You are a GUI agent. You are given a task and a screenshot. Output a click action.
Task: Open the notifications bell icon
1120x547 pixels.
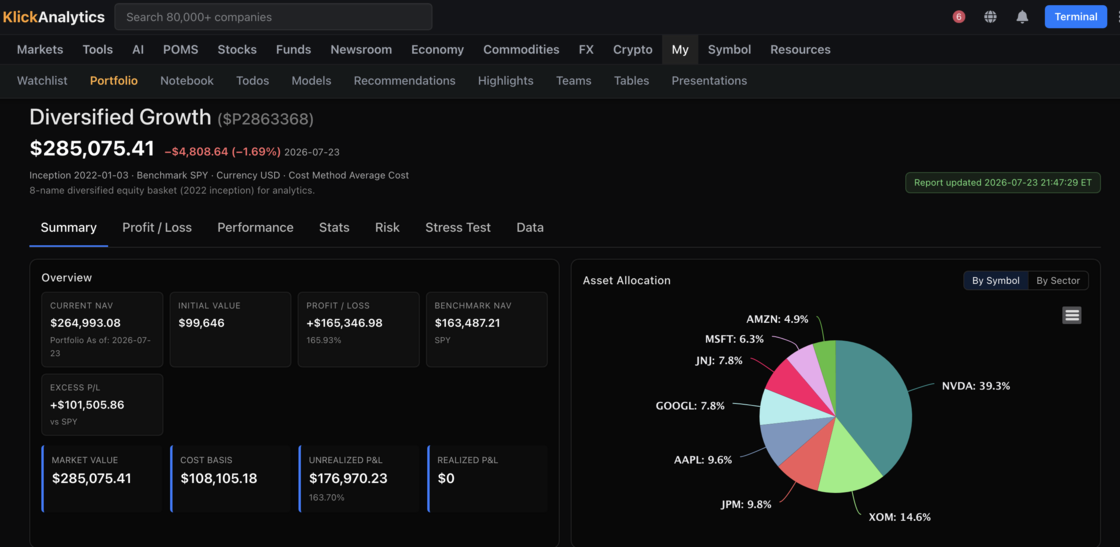click(x=1022, y=16)
